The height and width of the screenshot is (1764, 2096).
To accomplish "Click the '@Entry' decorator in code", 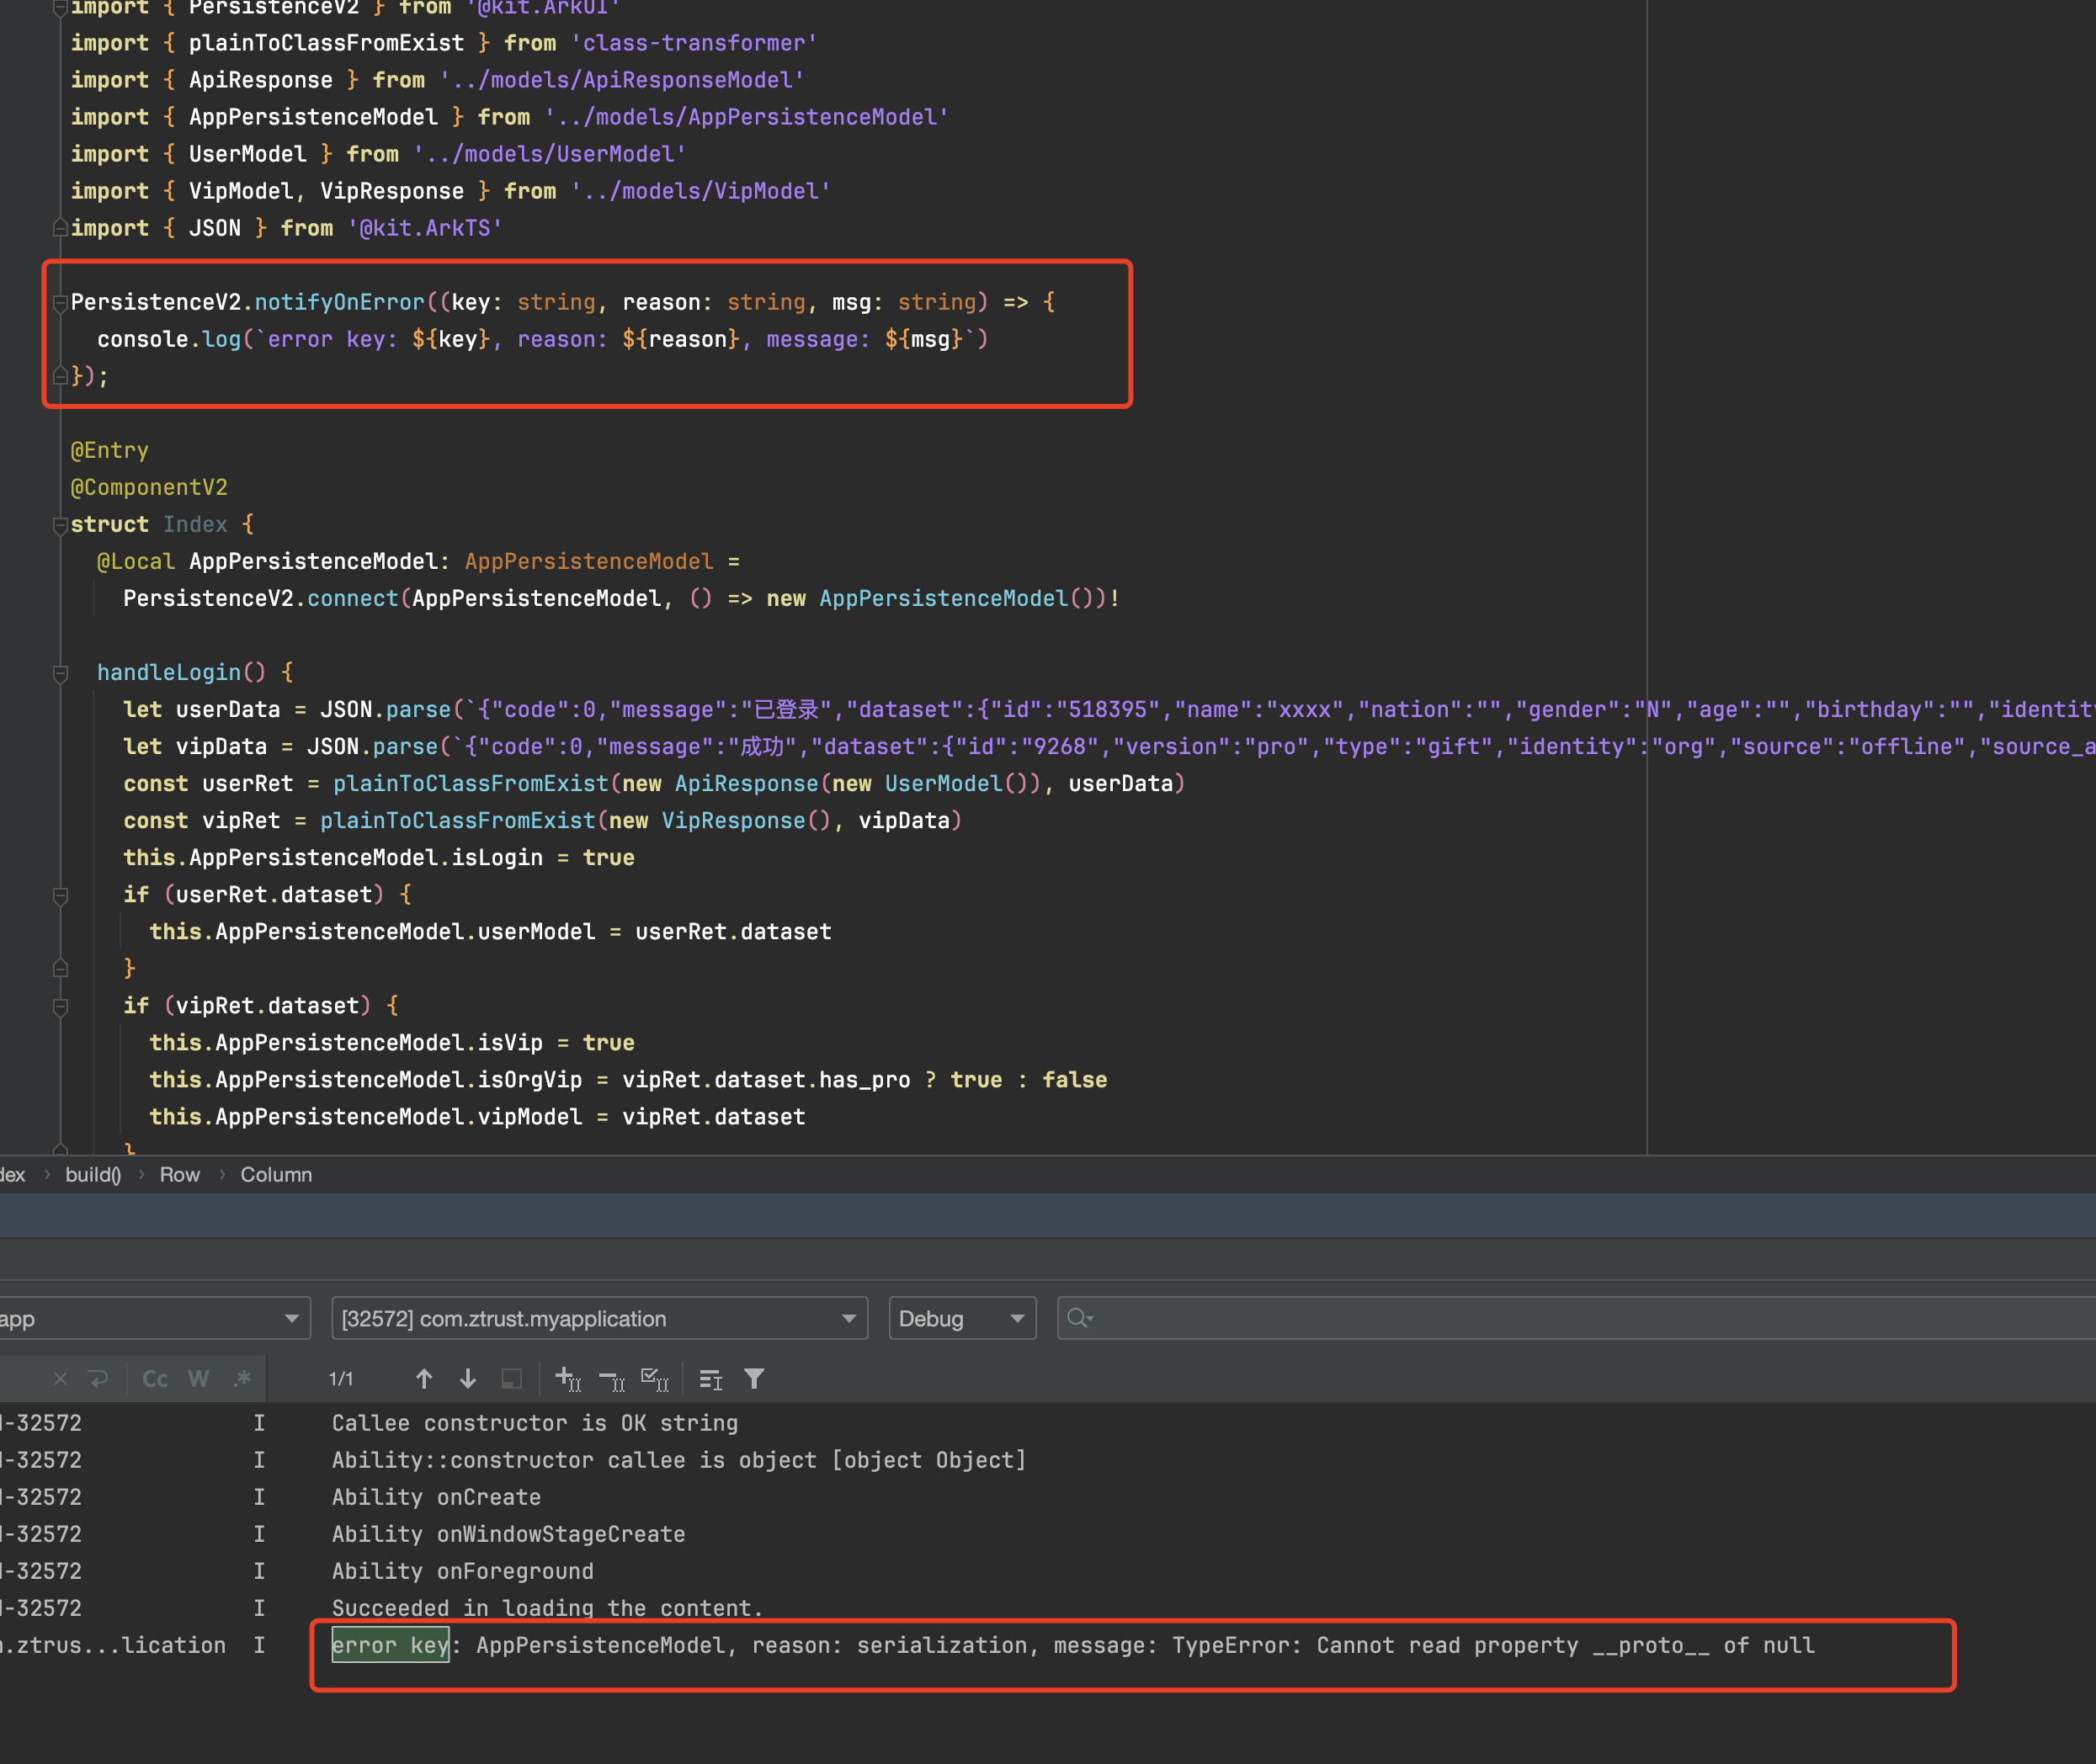I will click(x=109, y=451).
